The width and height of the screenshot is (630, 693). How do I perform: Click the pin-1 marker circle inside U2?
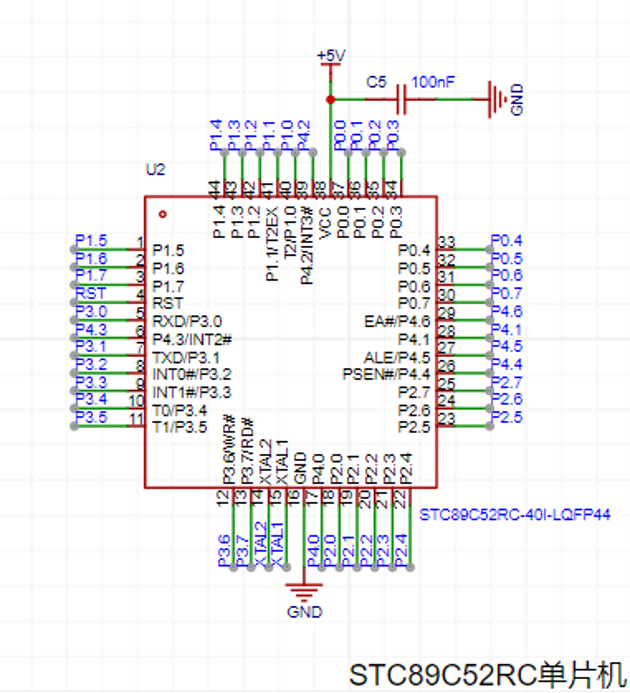coord(163,214)
